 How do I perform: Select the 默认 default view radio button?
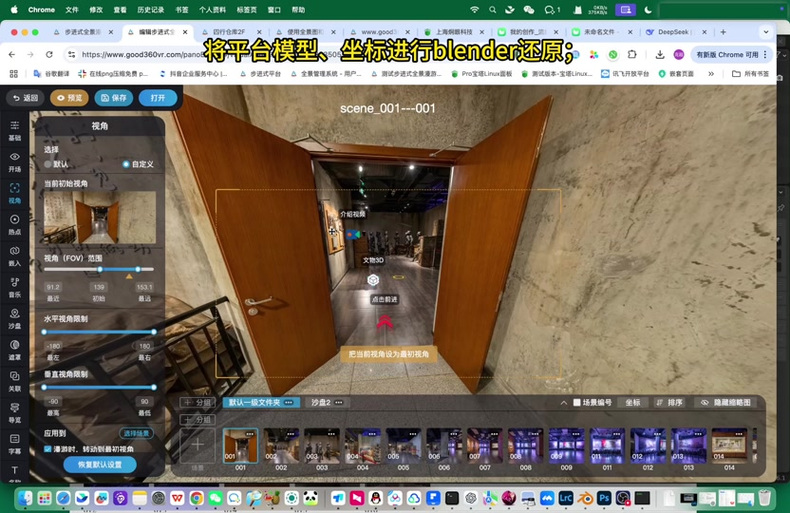click(48, 164)
